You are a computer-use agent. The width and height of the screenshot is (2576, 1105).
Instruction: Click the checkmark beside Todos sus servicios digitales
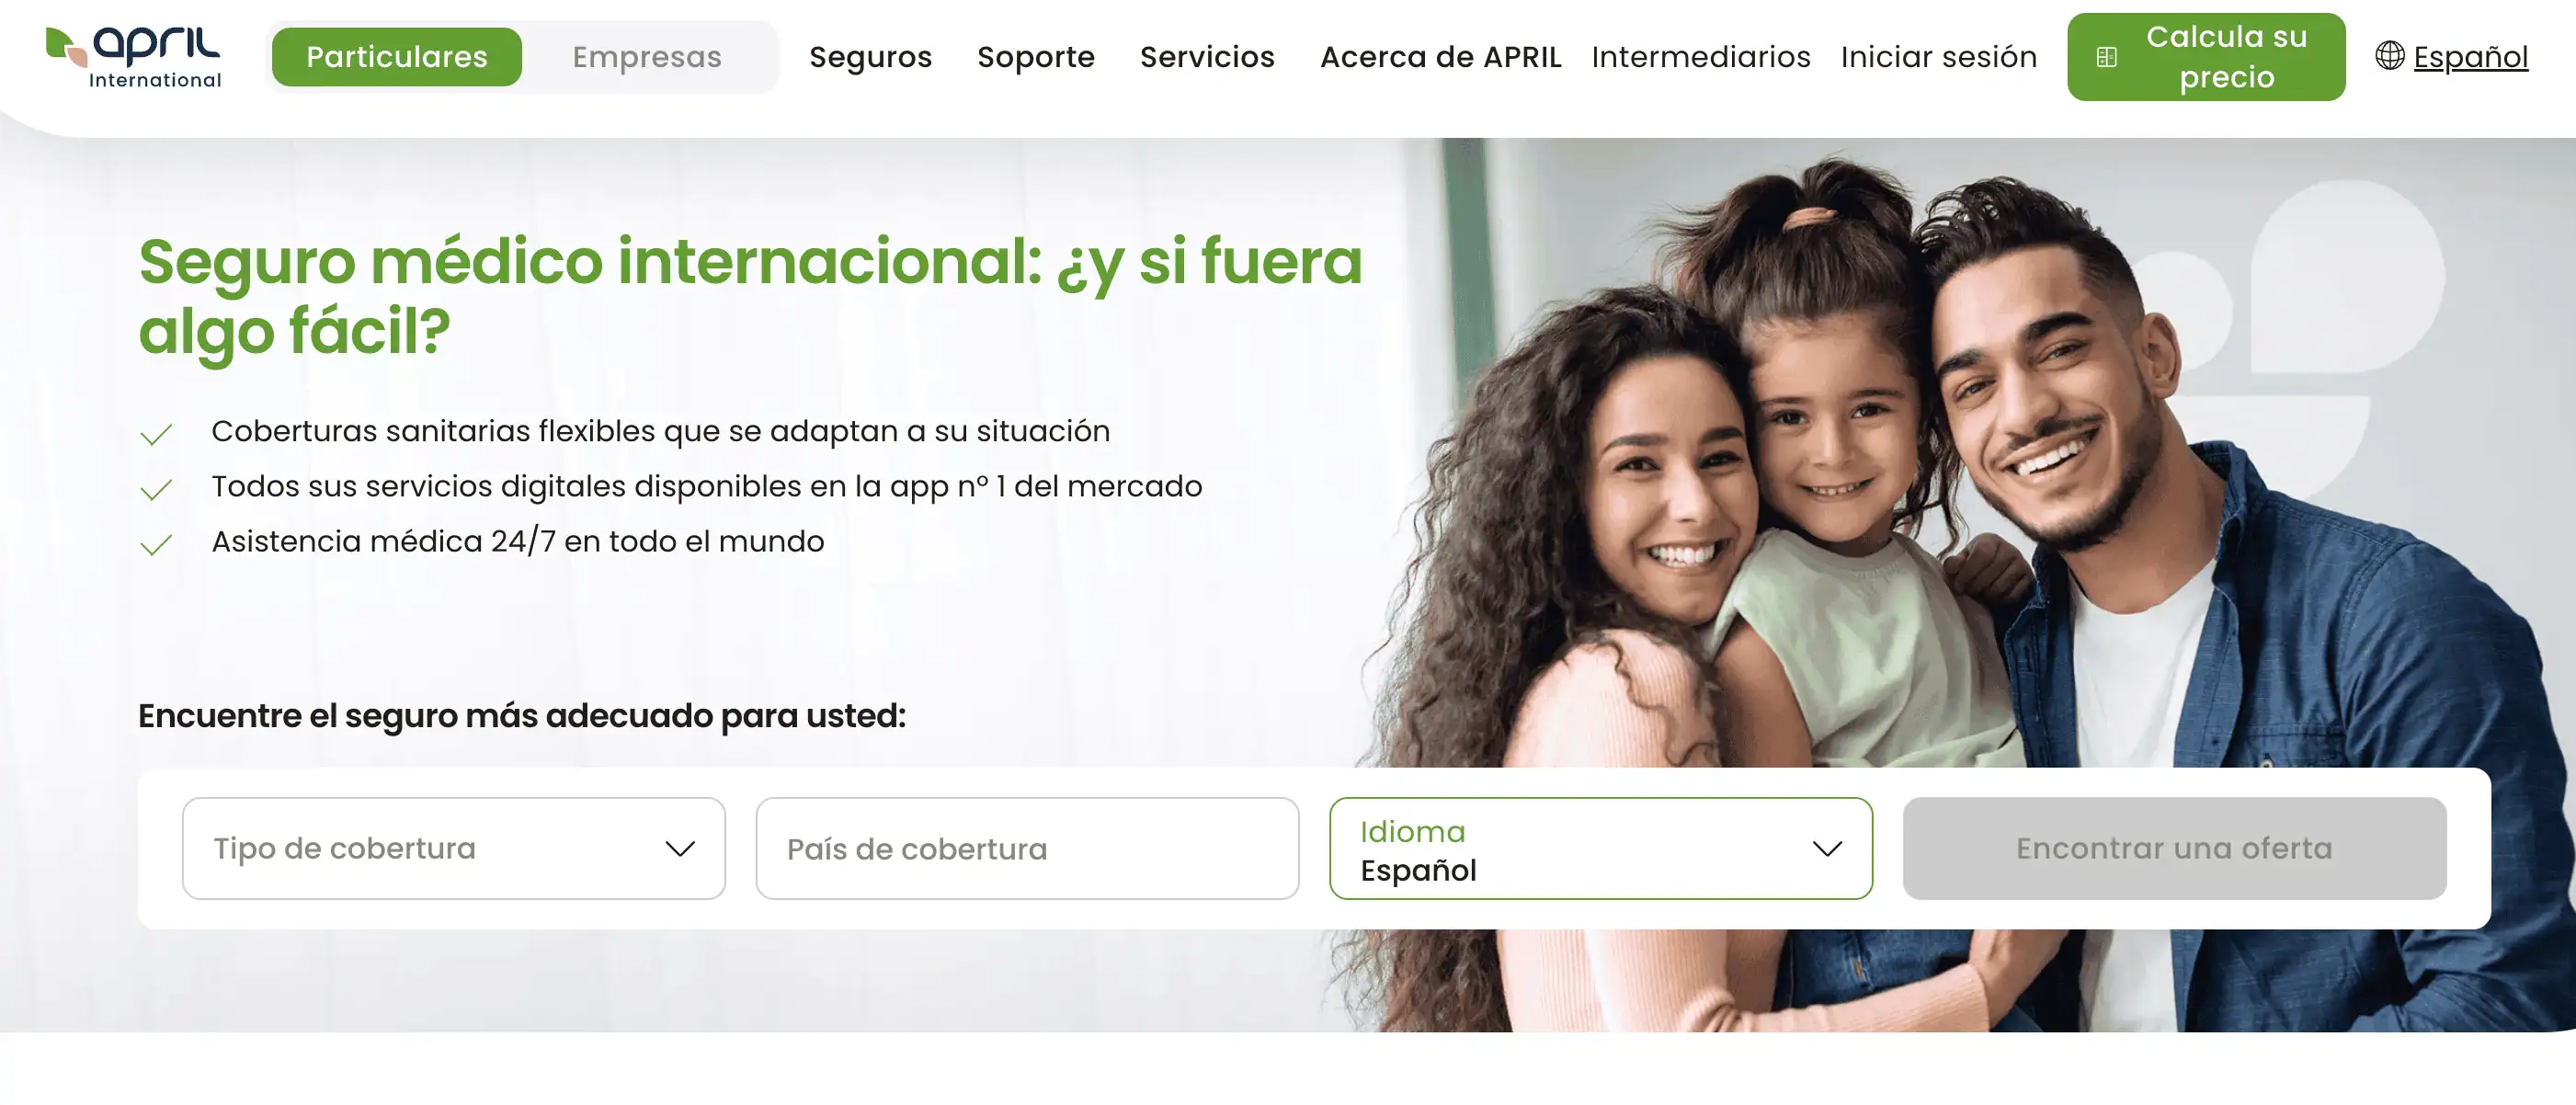coord(156,489)
